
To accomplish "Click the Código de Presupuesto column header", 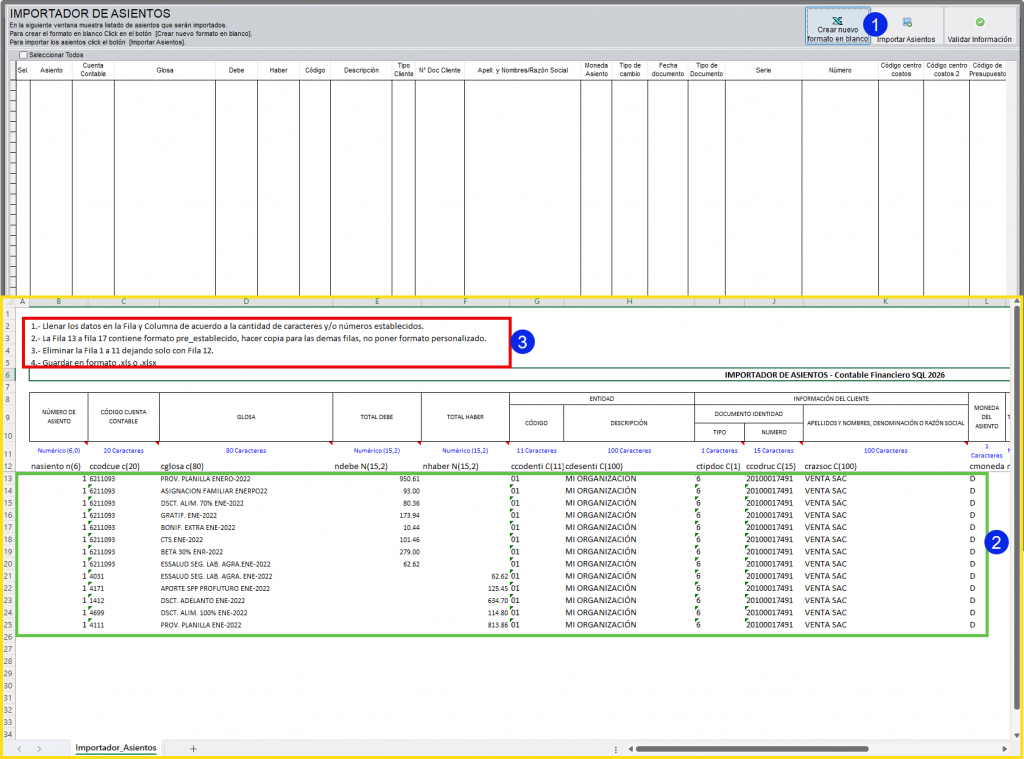I will (x=987, y=71).
